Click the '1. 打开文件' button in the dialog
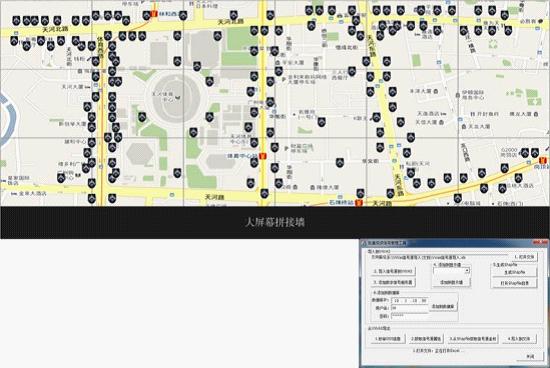 coord(524,257)
